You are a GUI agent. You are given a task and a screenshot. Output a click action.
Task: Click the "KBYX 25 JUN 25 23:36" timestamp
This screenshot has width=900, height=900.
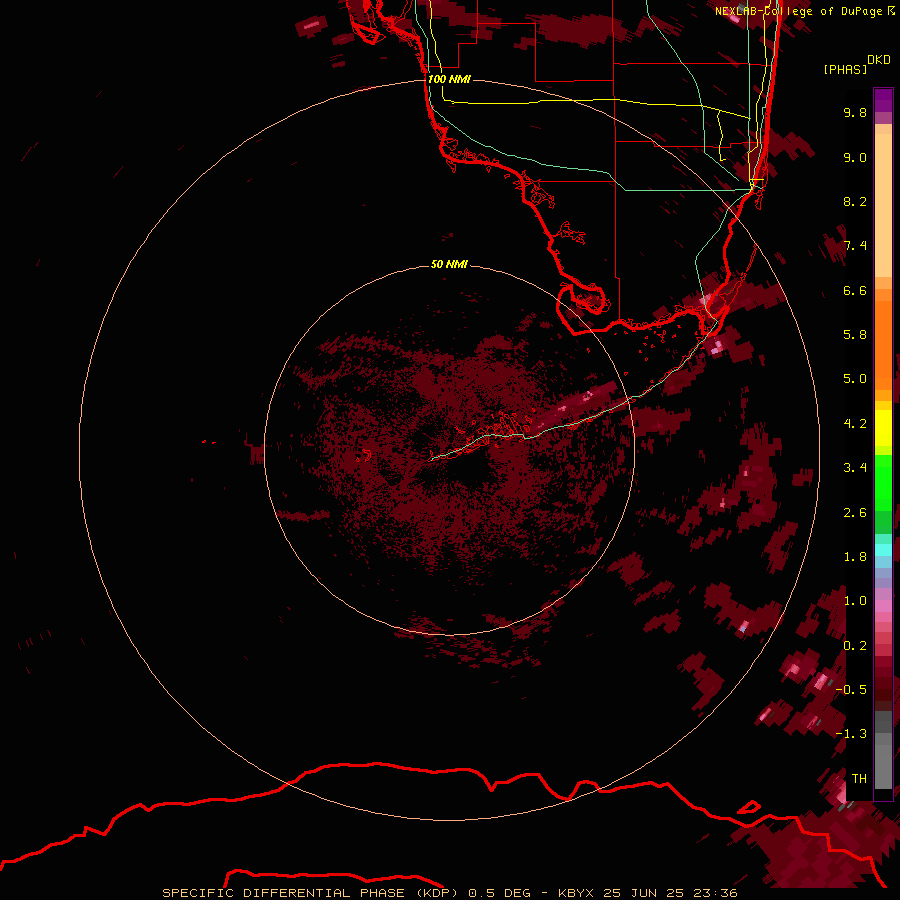pos(647,893)
